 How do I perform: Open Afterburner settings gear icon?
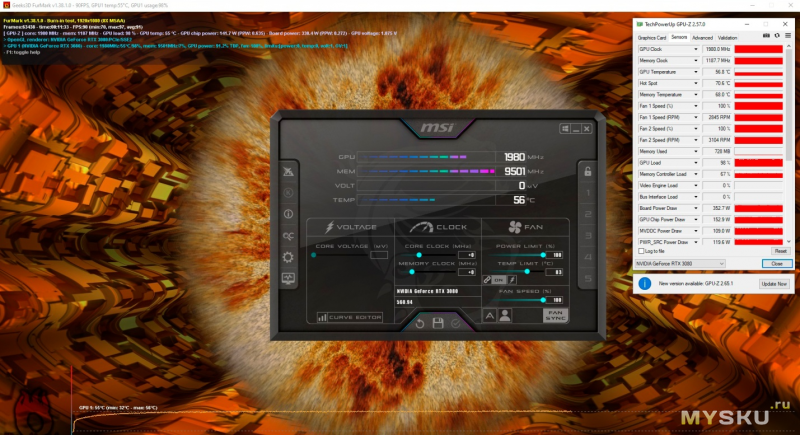(x=288, y=257)
